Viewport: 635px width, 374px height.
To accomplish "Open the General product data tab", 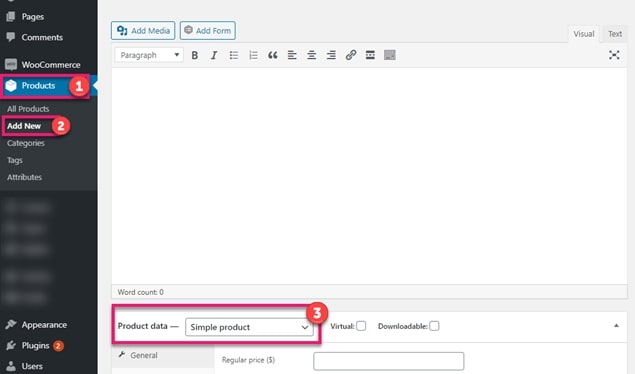I will click(144, 355).
